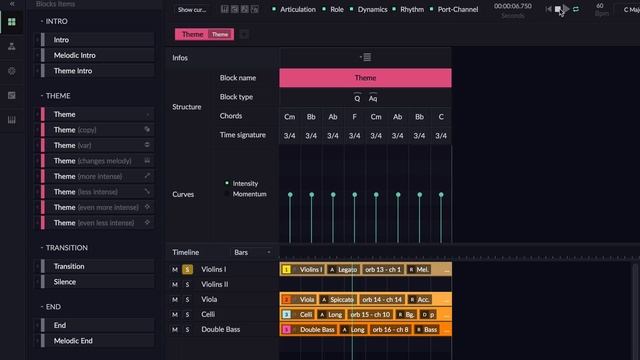
Task: Click the copy icon on Theme (copy)
Action: pyautogui.click(x=147, y=129)
